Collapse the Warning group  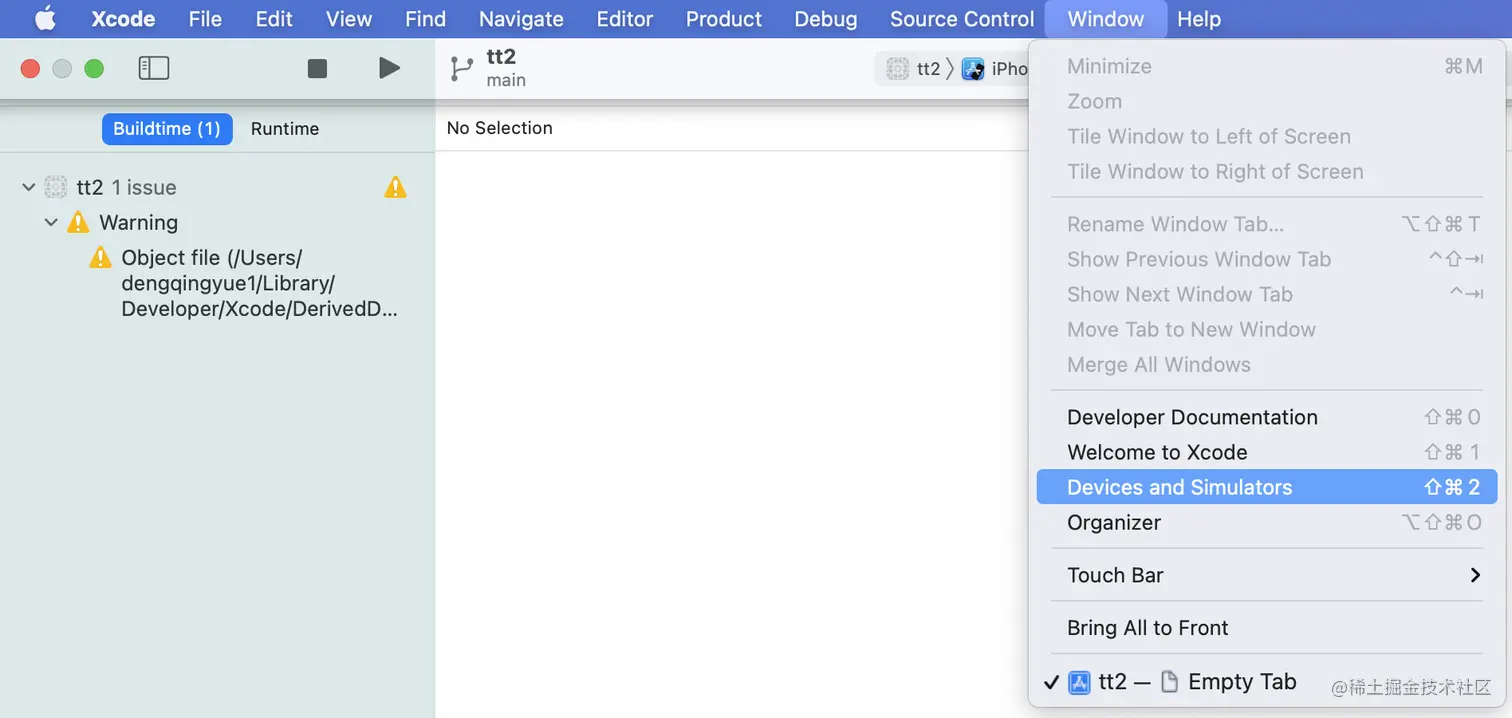51,222
